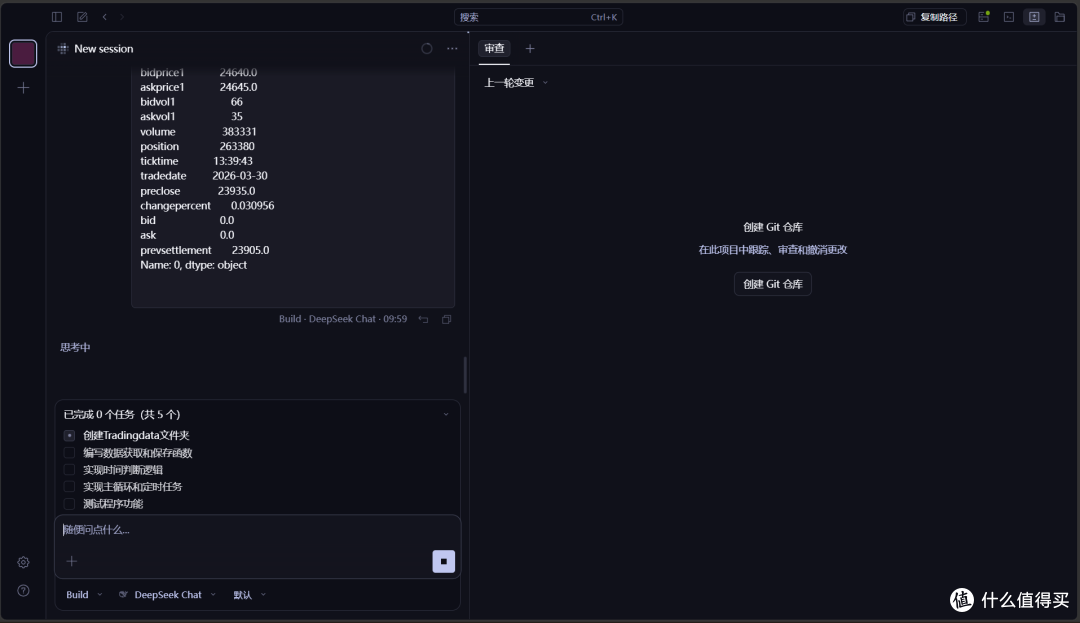Open the file folder icon in top bar

(x=1059, y=17)
